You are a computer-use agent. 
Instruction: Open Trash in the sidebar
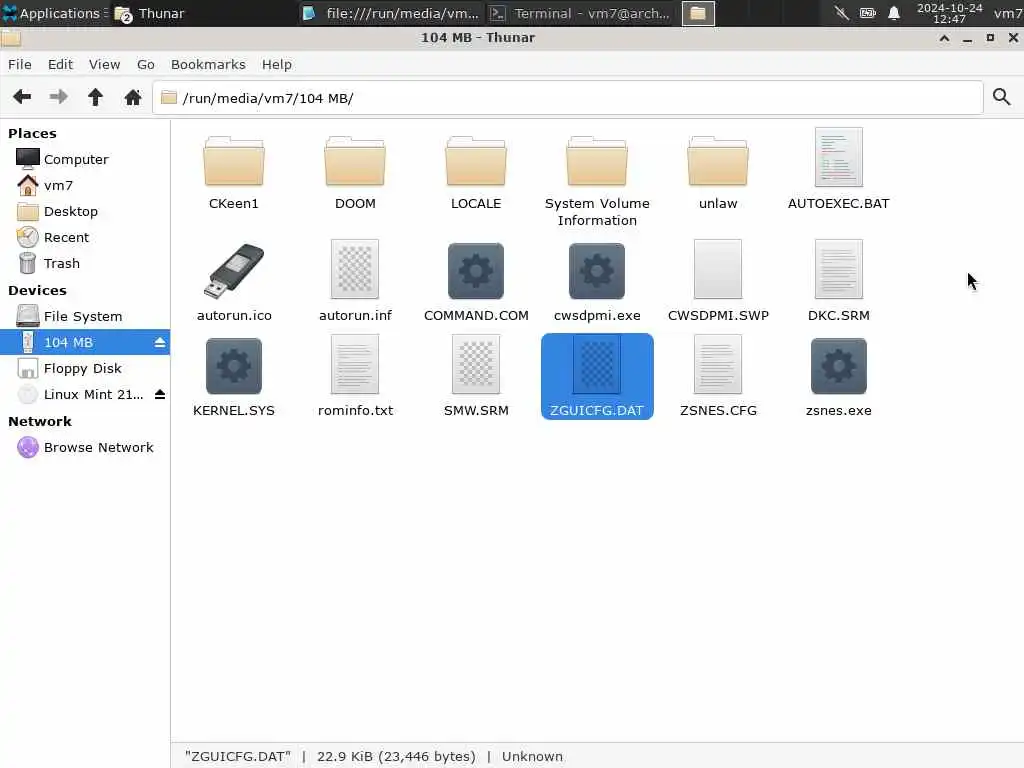tap(85, 264)
